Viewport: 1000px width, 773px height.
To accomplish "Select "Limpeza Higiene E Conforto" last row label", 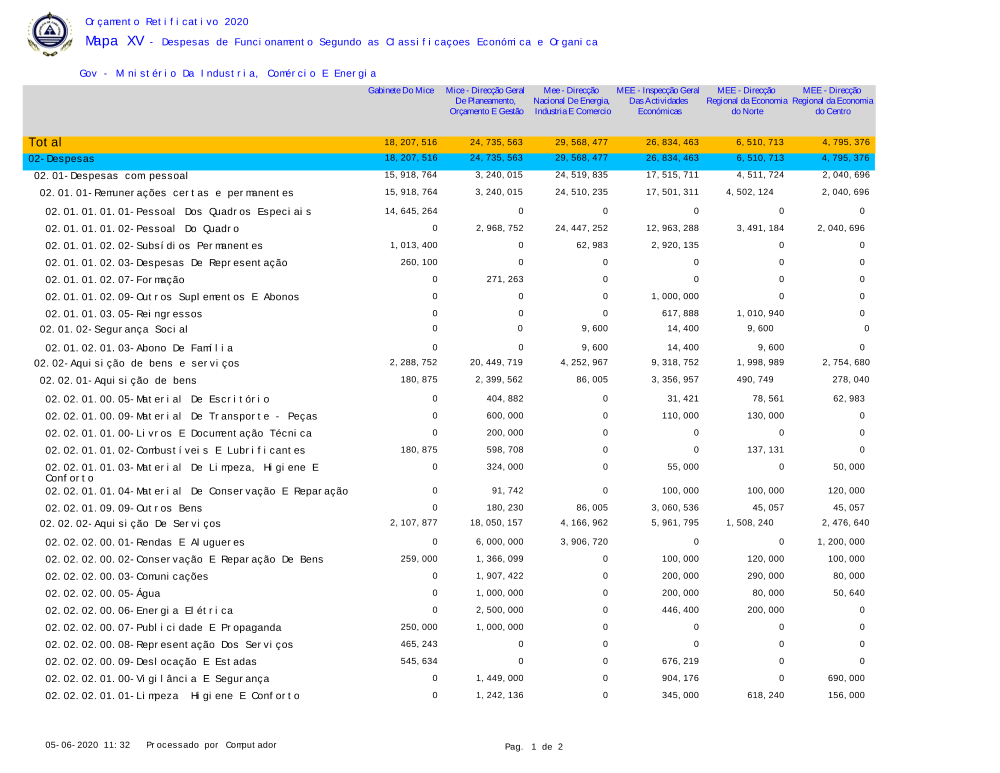I will (x=172, y=696).
